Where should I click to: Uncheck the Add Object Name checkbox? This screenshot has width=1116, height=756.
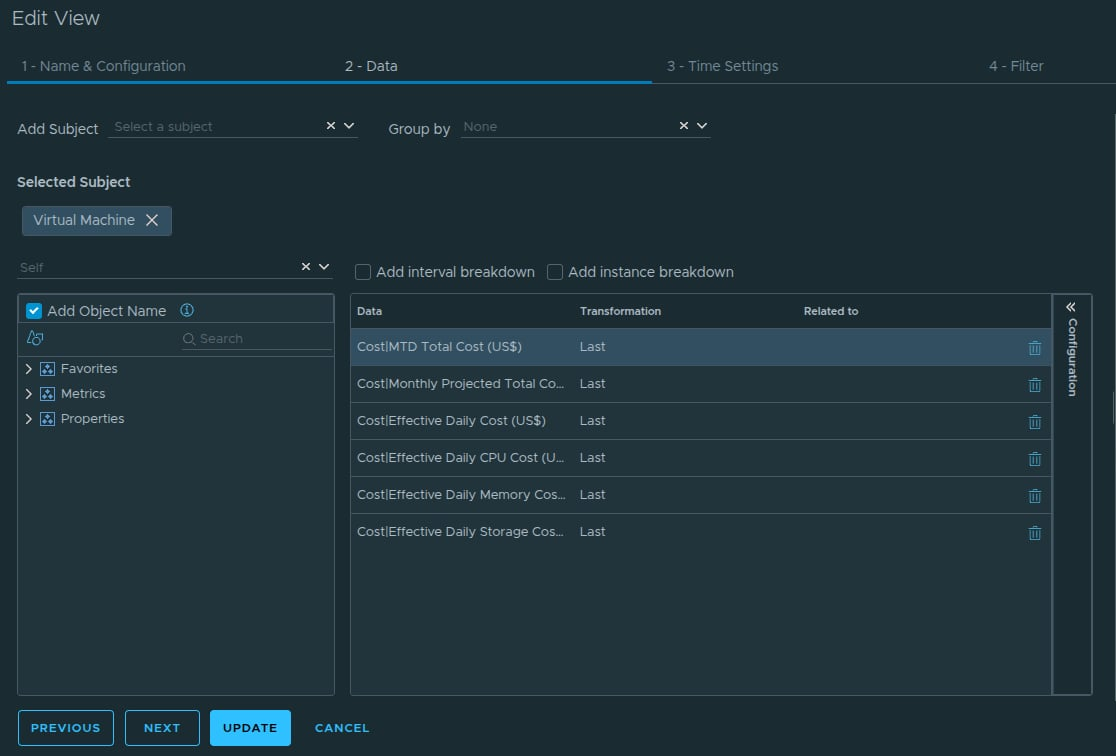(33, 310)
